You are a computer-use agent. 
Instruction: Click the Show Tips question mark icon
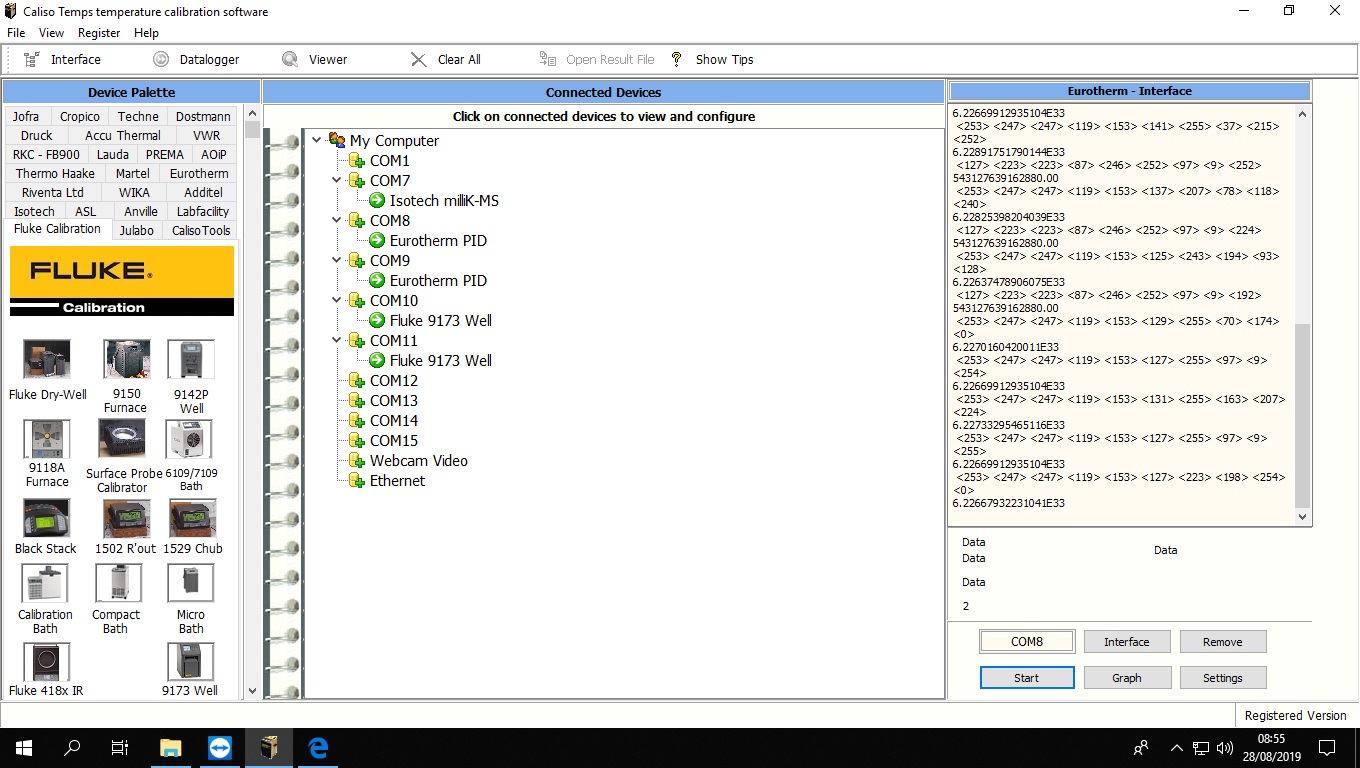[x=677, y=59]
